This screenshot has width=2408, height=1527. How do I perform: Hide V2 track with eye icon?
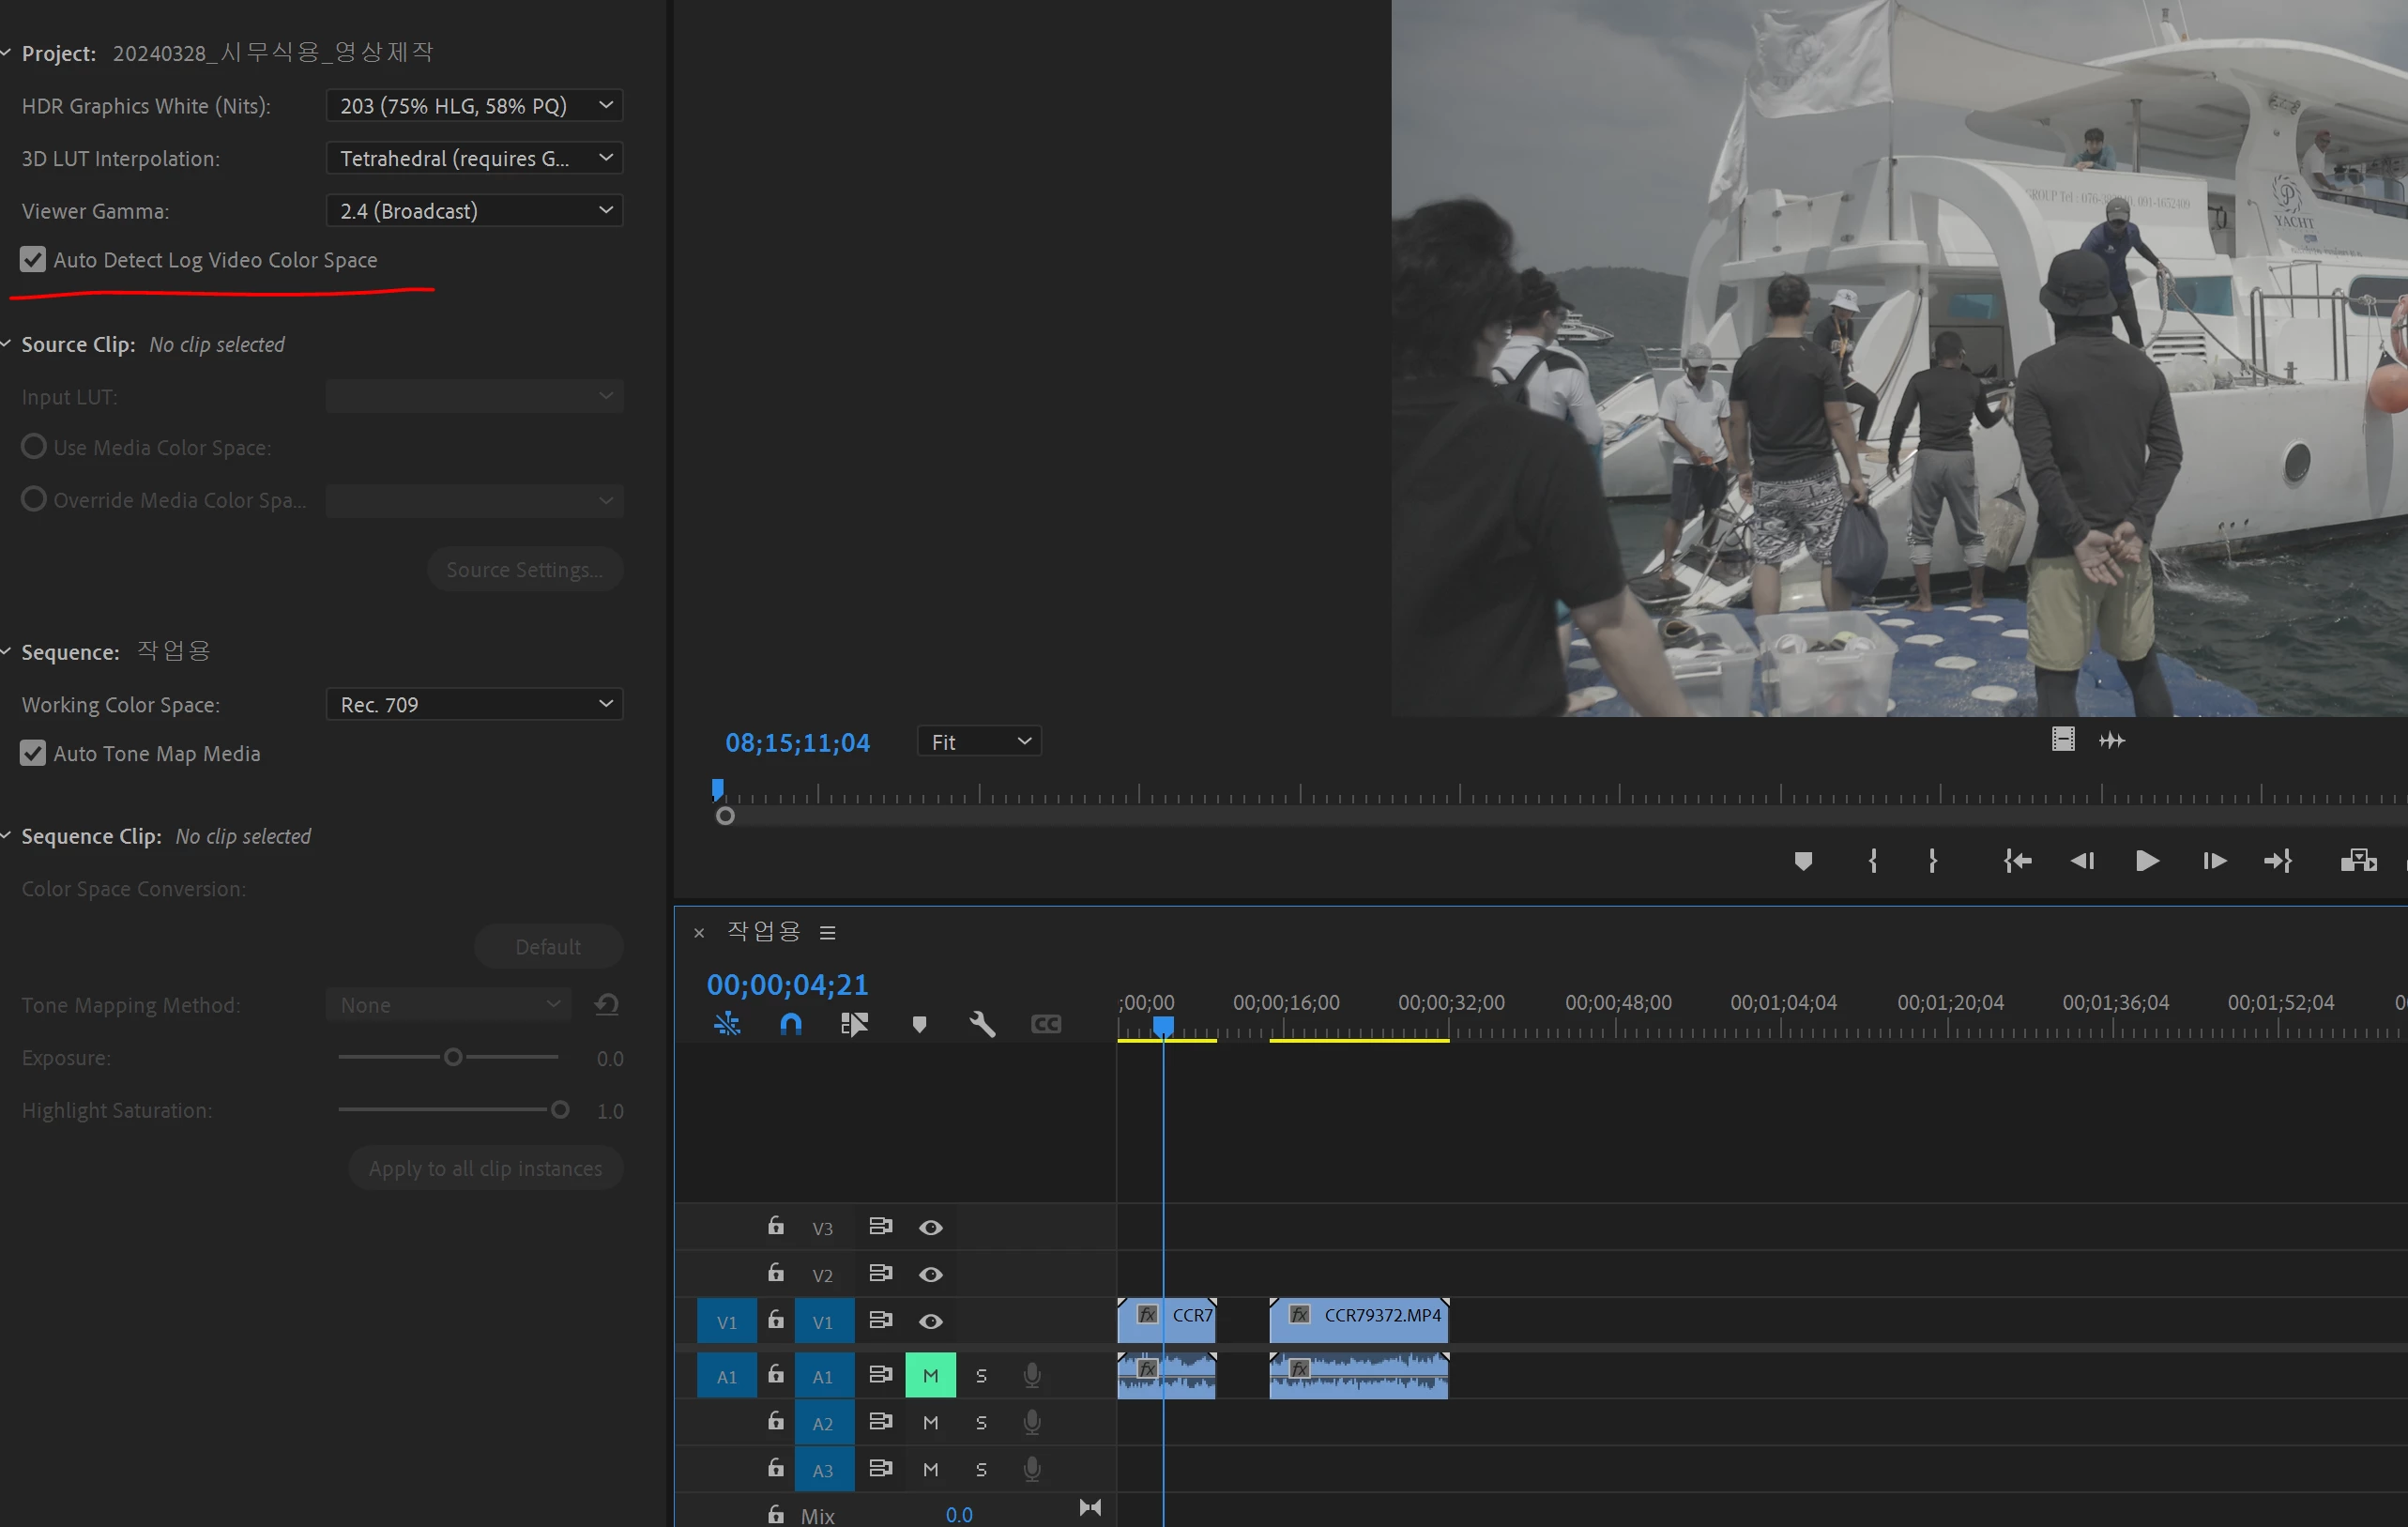coord(930,1274)
